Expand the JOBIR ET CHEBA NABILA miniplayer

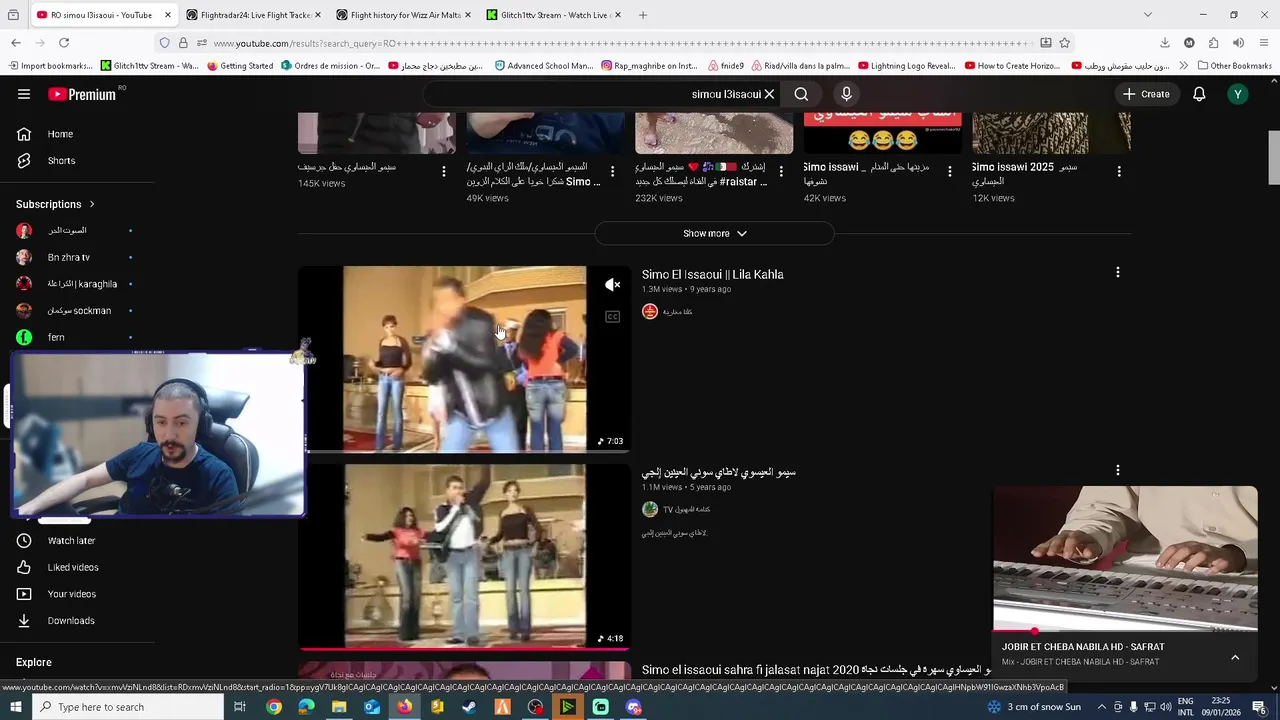[x=1235, y=657]
